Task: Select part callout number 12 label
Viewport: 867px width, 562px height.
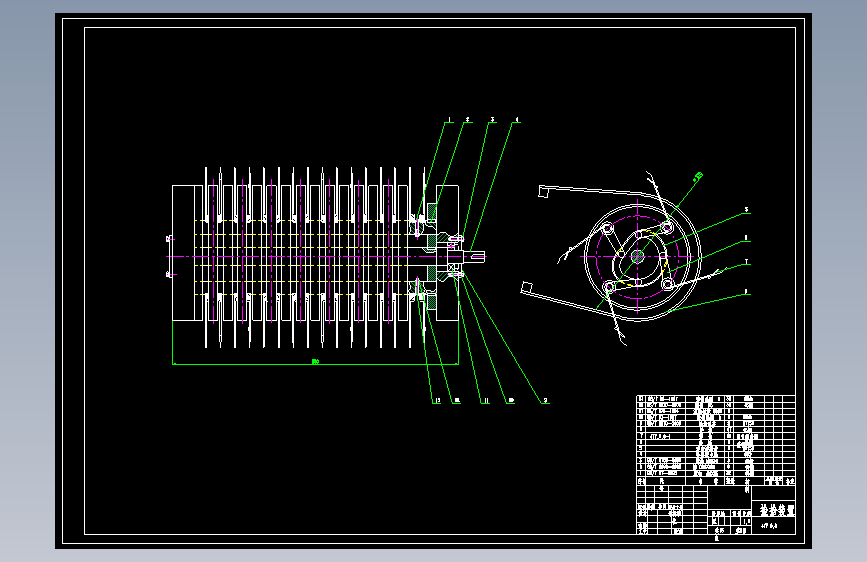Action: 457,400
